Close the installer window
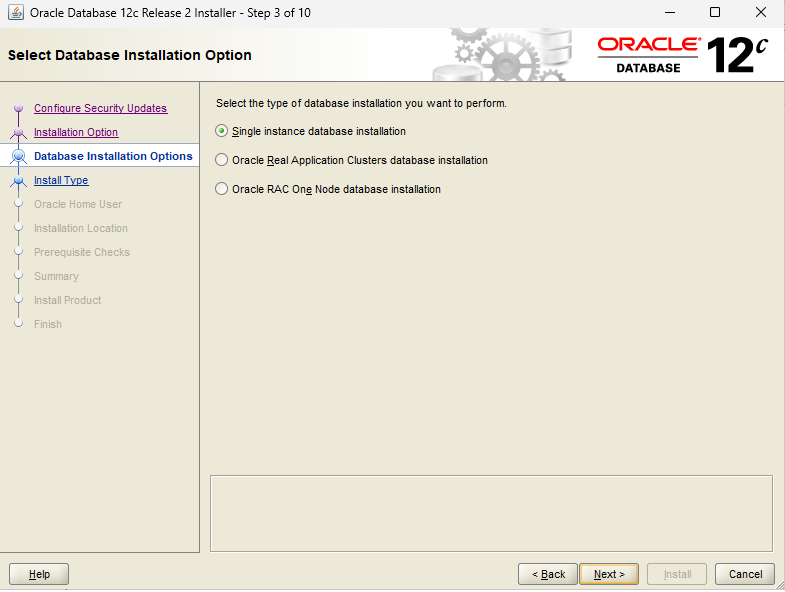The width and height of the screenshot is (785, 592). click(760, 13)
